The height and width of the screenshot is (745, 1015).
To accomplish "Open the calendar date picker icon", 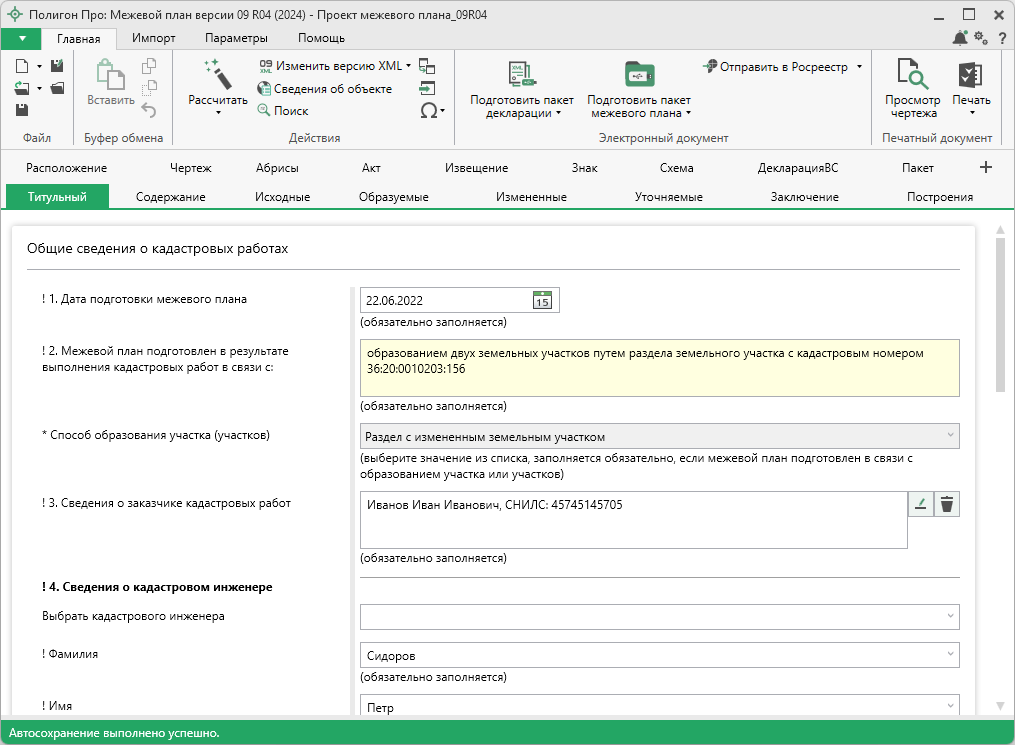I will (543, 300).
